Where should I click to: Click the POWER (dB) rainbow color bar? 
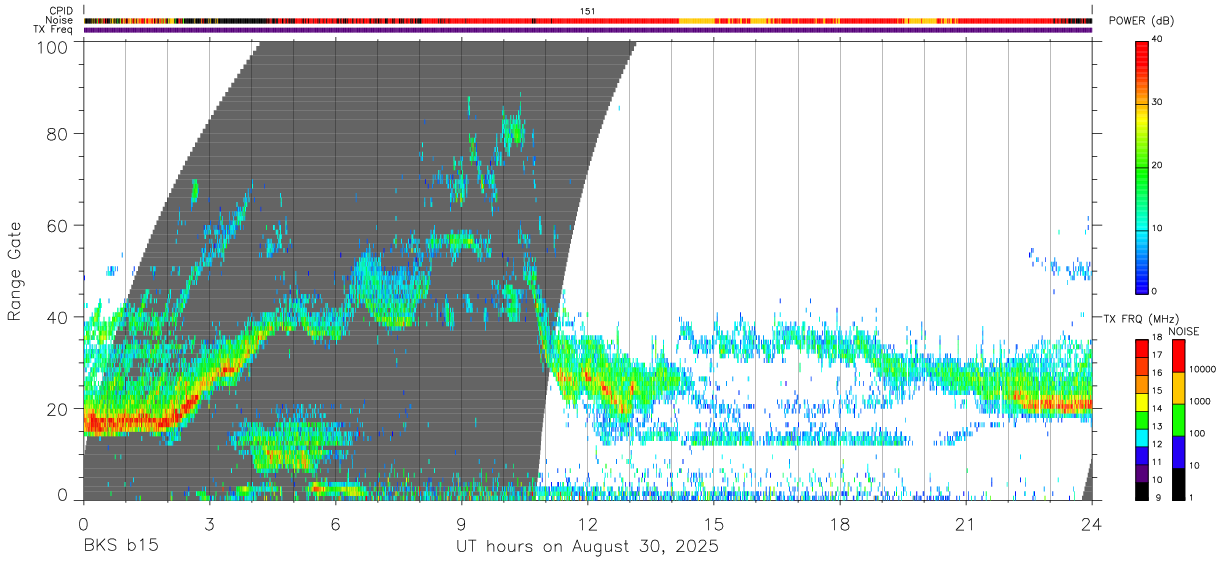1141,166
